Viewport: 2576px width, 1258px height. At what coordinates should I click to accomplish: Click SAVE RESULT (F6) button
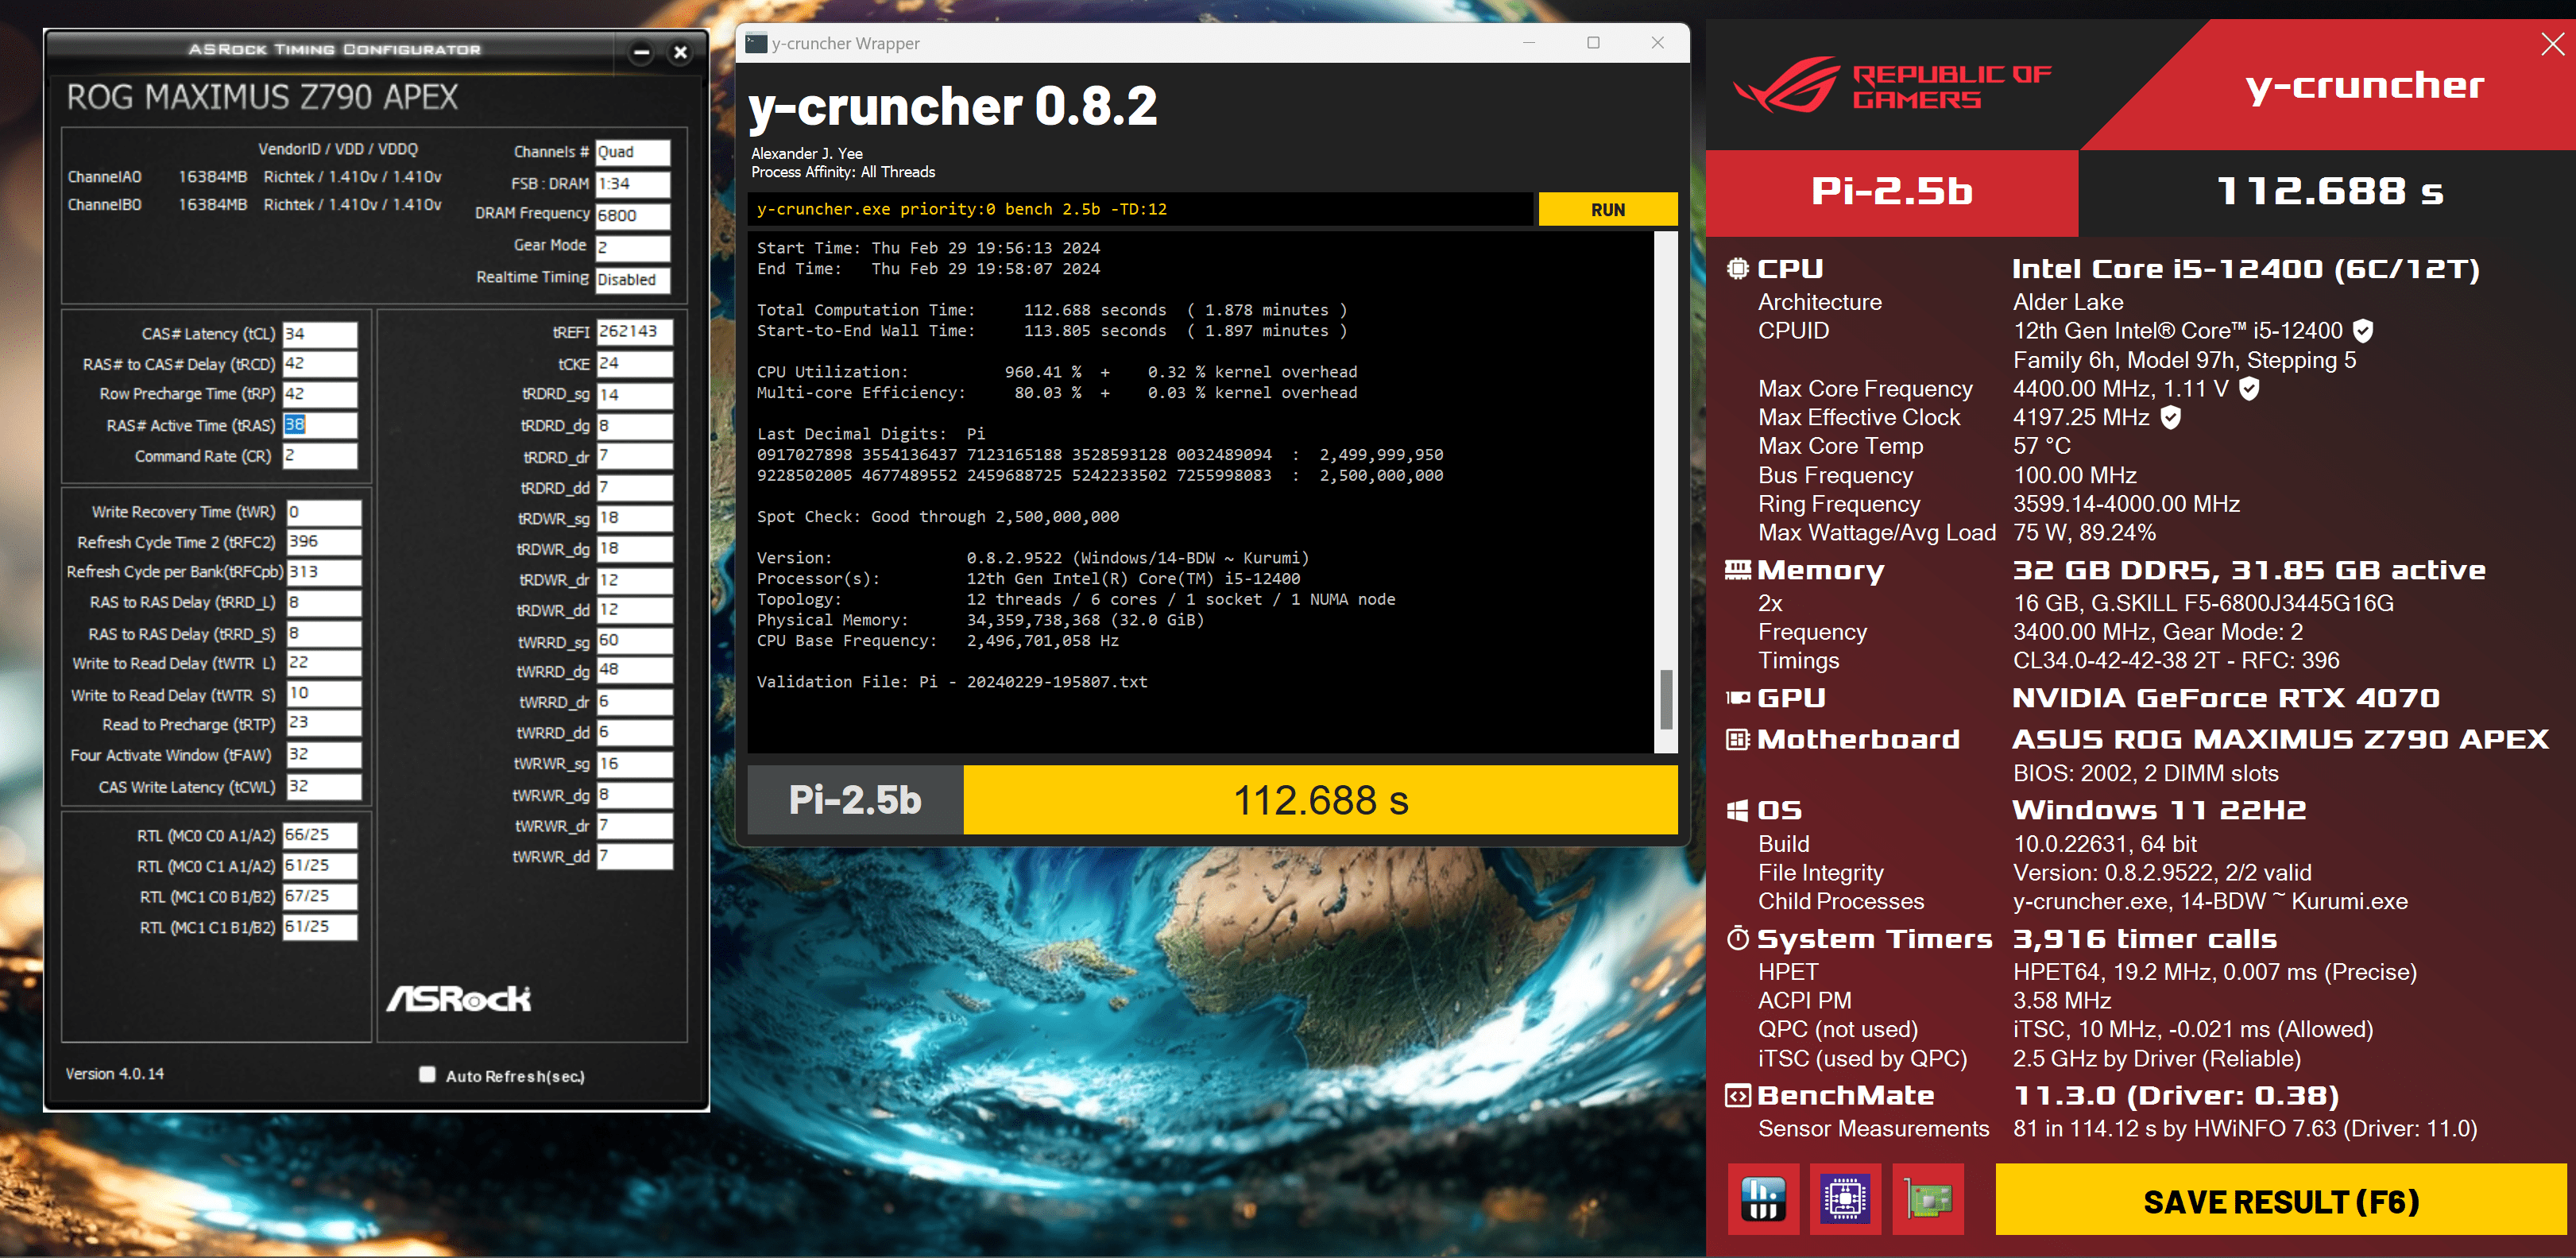click(x=2280, y=1200)
